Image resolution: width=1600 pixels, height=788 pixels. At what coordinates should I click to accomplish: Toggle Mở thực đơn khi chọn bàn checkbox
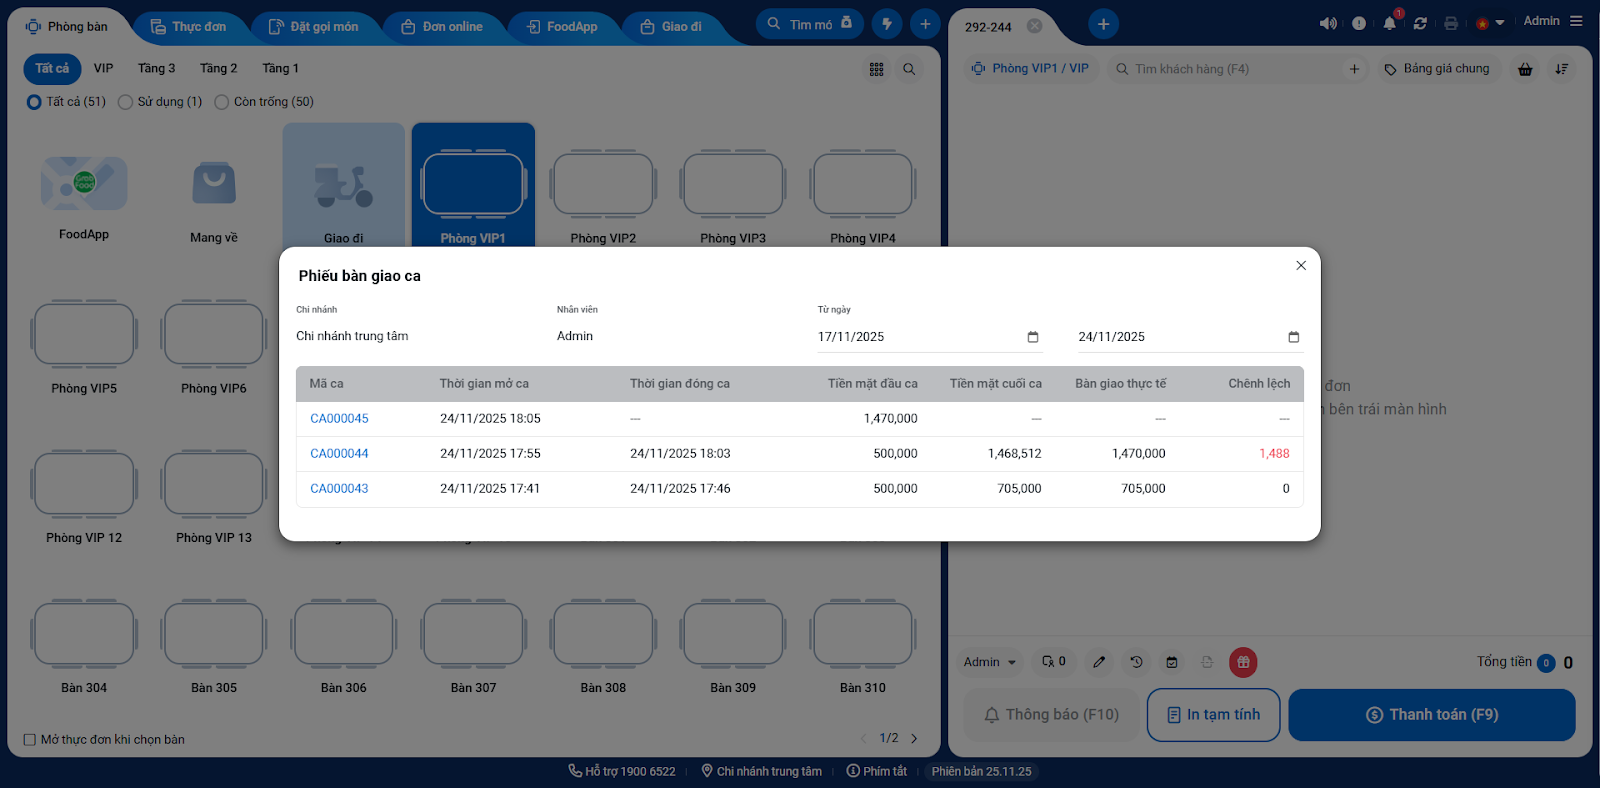click(x=30, y=740)
